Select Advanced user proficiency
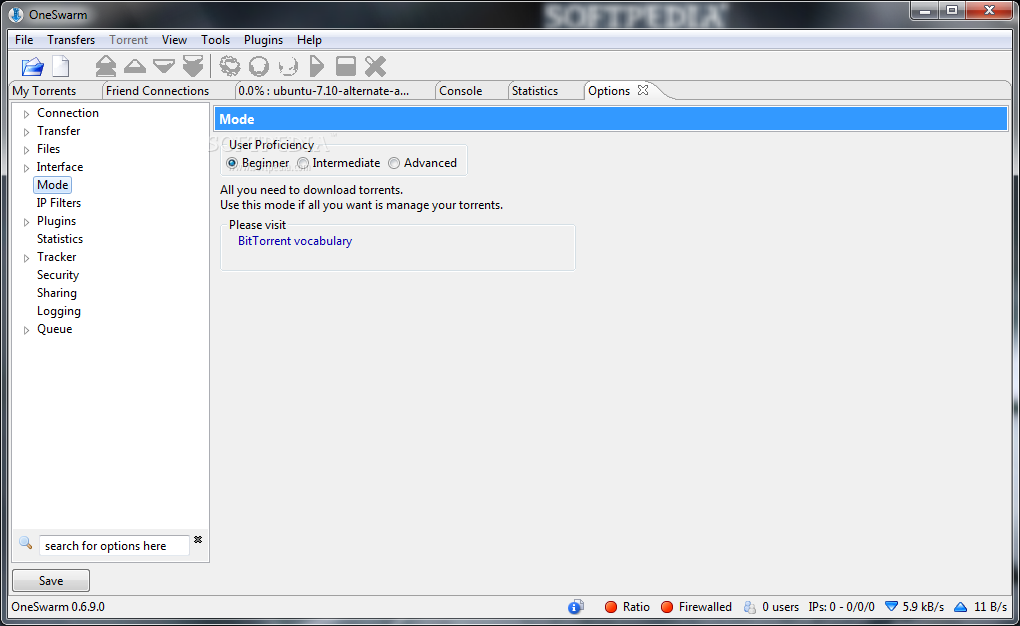The image size is (1020, 626). tap(394, 163)
